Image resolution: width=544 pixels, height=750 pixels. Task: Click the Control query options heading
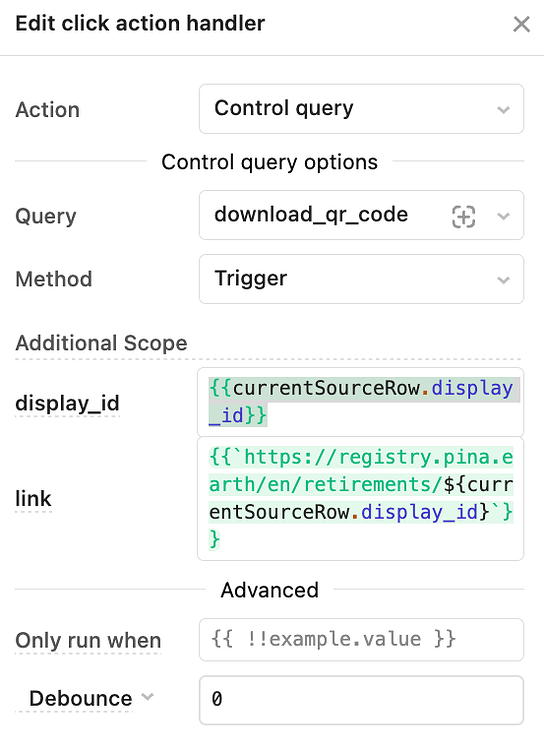pos(269,162)
